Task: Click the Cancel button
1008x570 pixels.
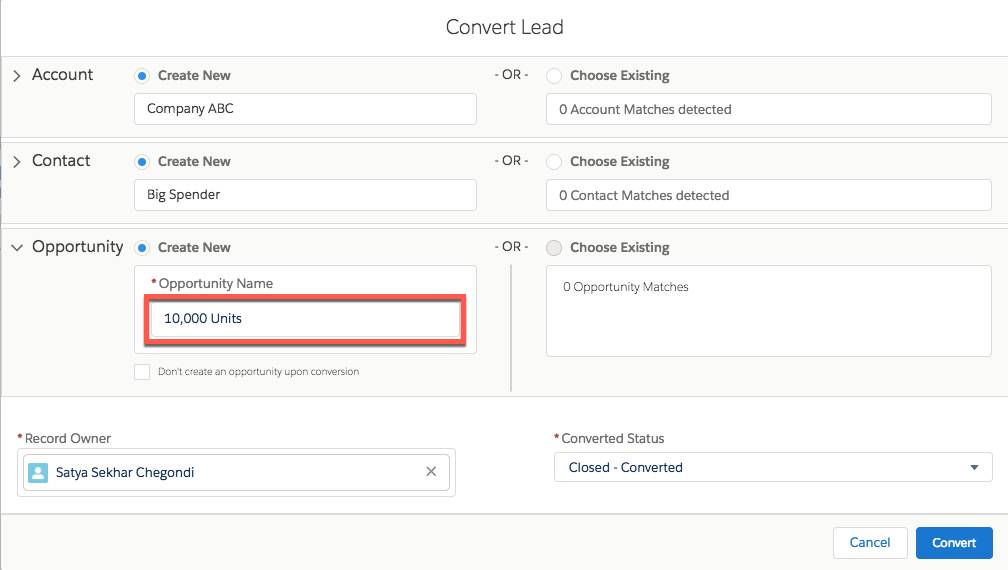Action: [870, 542]
